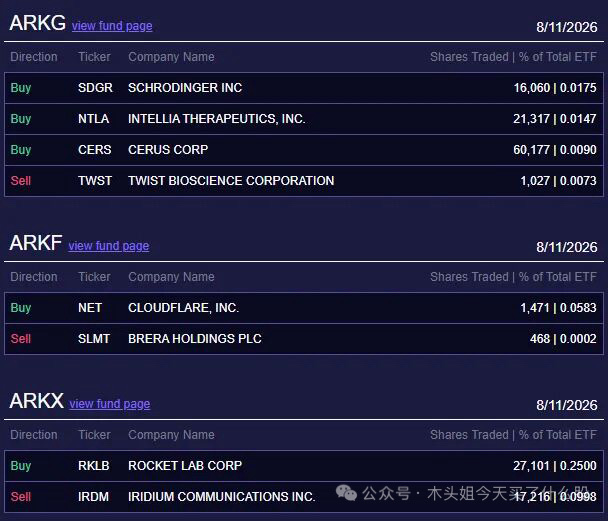The height and width of the screenshot is (521, 608).
Task: Click CERUS CORP company name
Action: pos(168,150)
